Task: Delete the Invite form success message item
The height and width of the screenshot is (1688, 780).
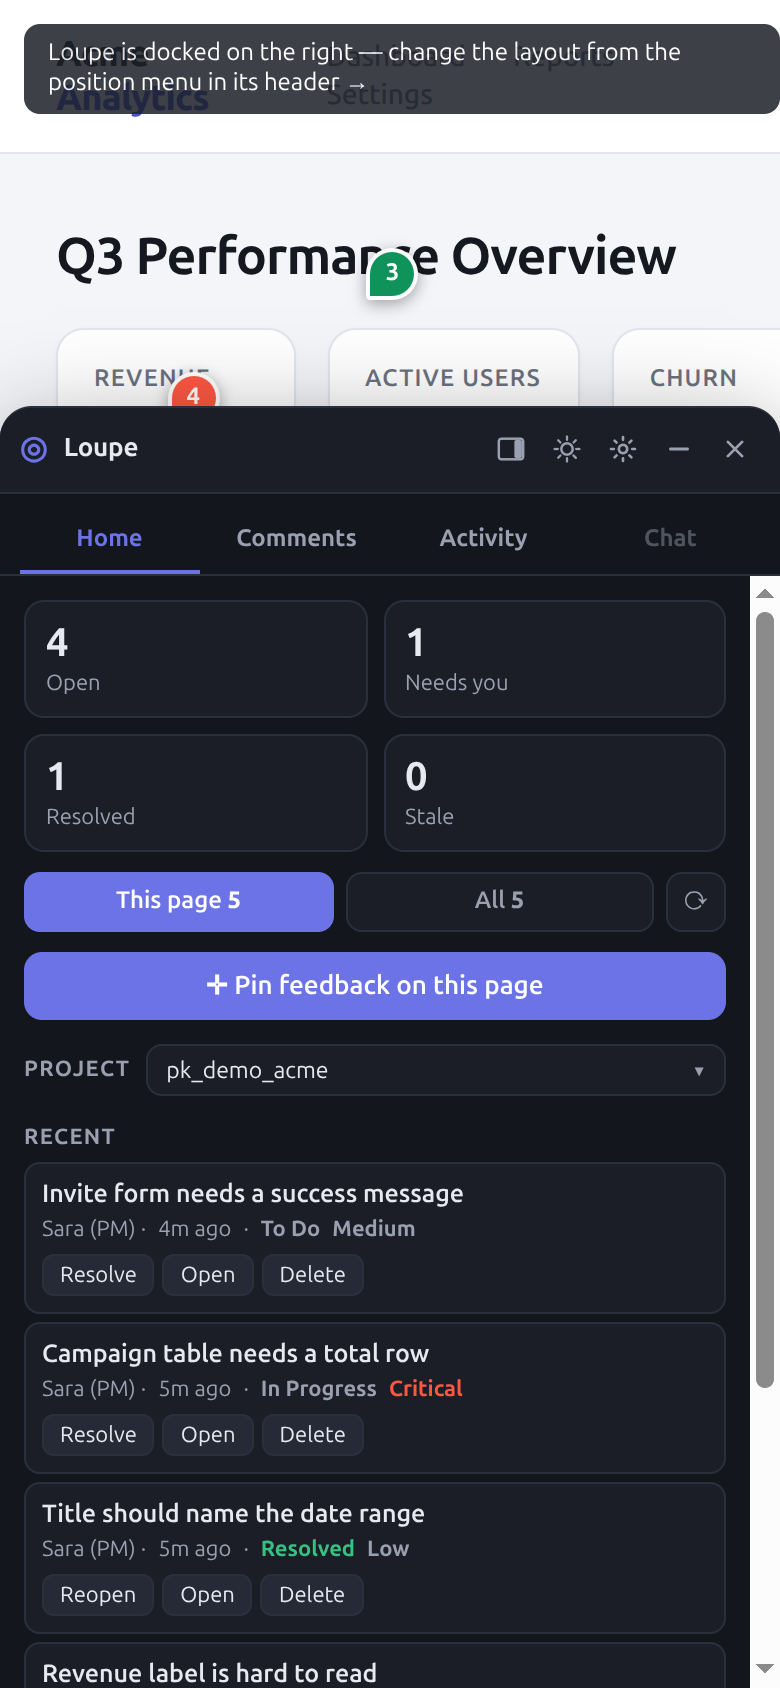Action: (x=313, y=1275)
